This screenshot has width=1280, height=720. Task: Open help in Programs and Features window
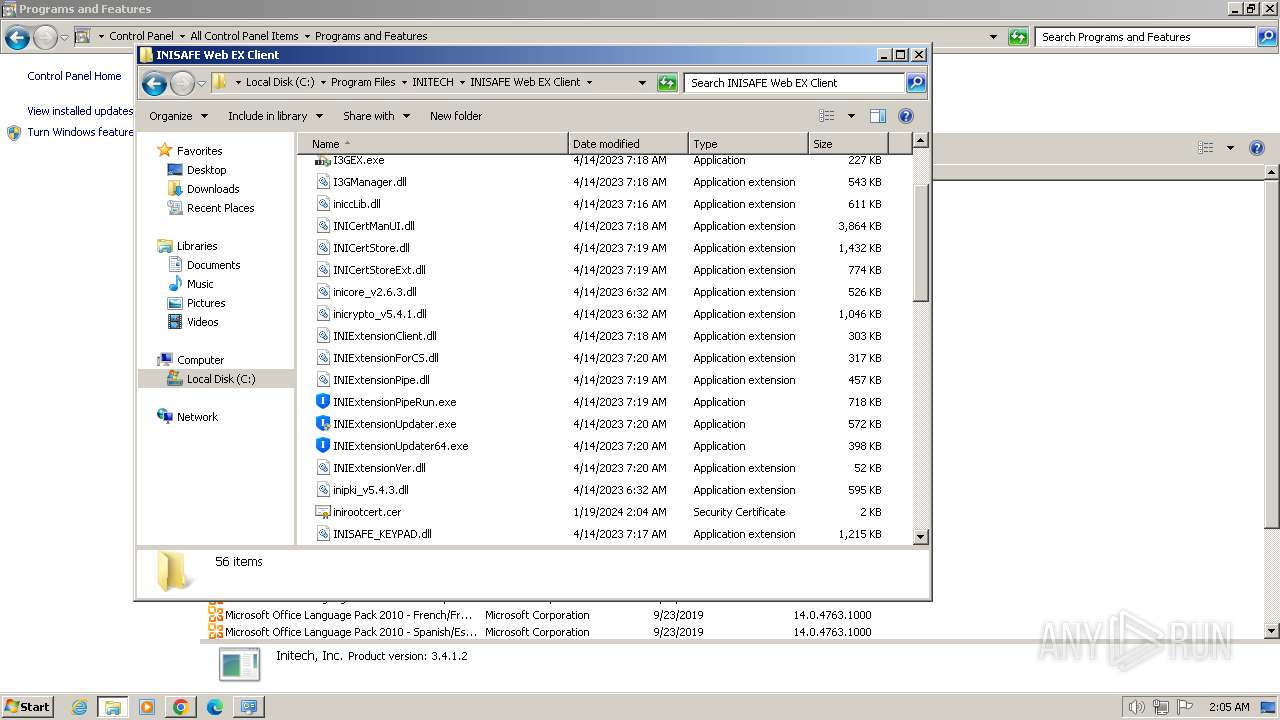(x=1257, y=148)
